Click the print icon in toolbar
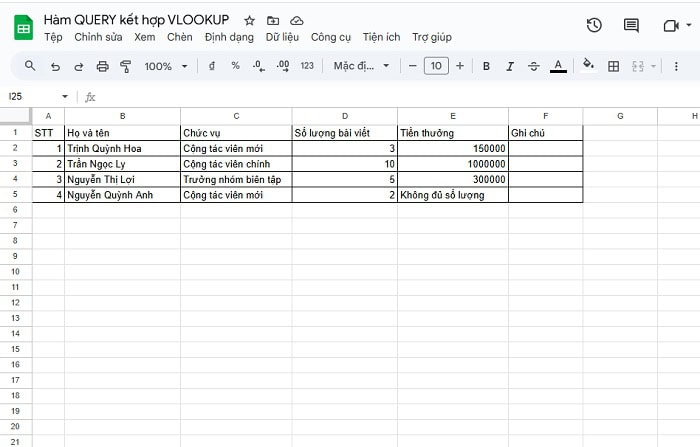700x447 pixels. click(102, 66)
